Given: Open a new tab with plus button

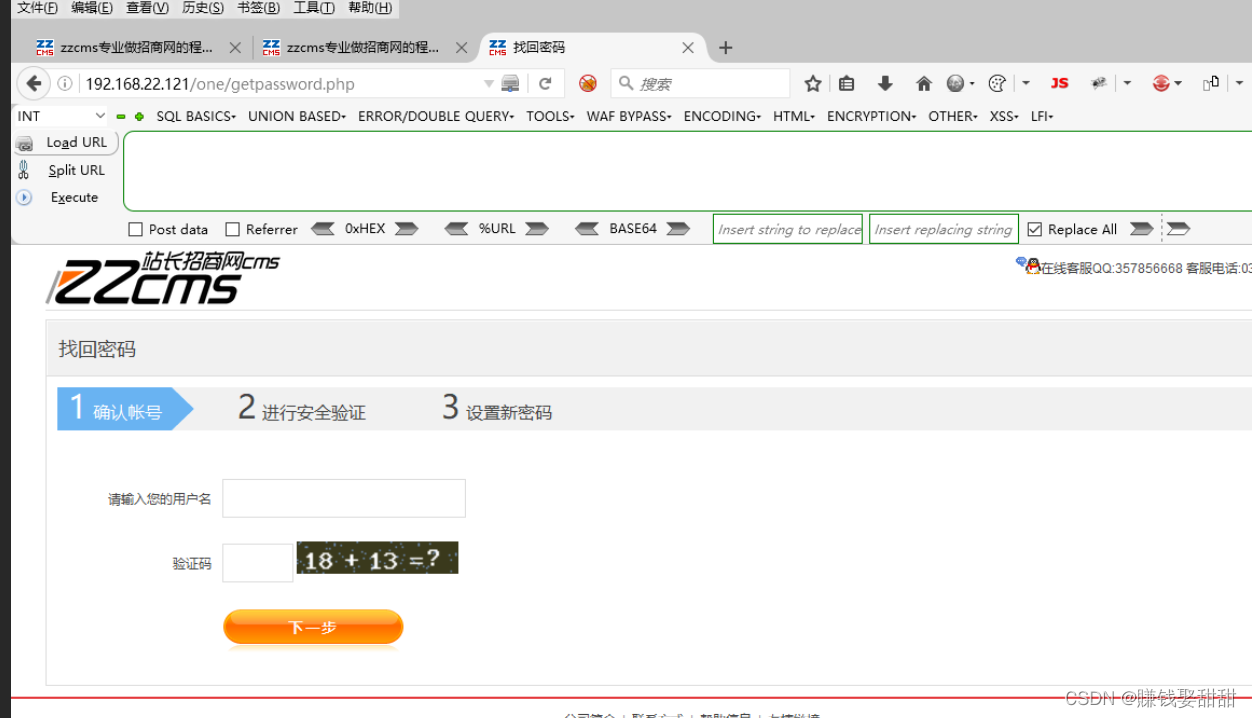Looking at the screenshot, I should [726, 47].
